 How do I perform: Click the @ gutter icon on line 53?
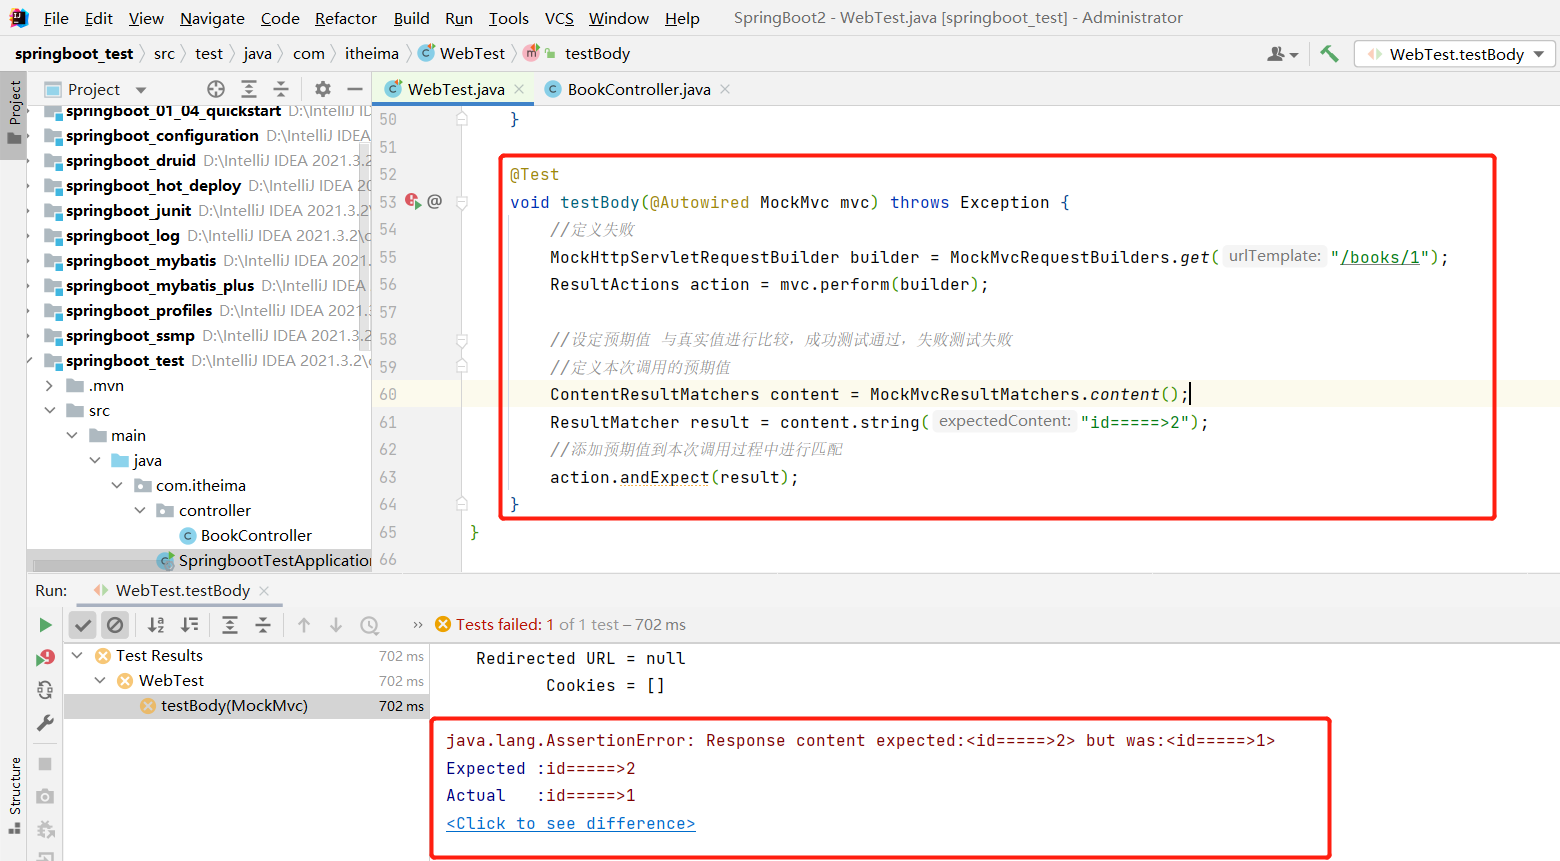click(x=435, y=201)
